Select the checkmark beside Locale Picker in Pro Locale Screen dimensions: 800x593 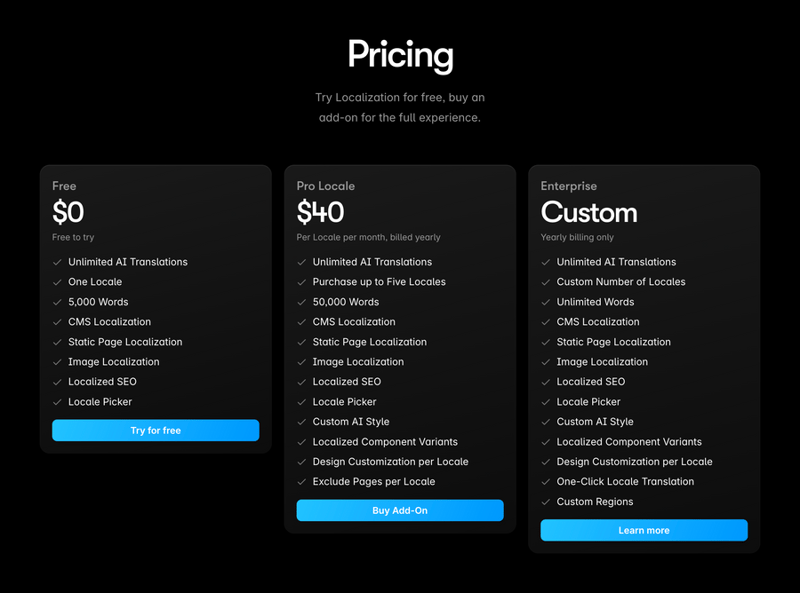coord(299,402)
